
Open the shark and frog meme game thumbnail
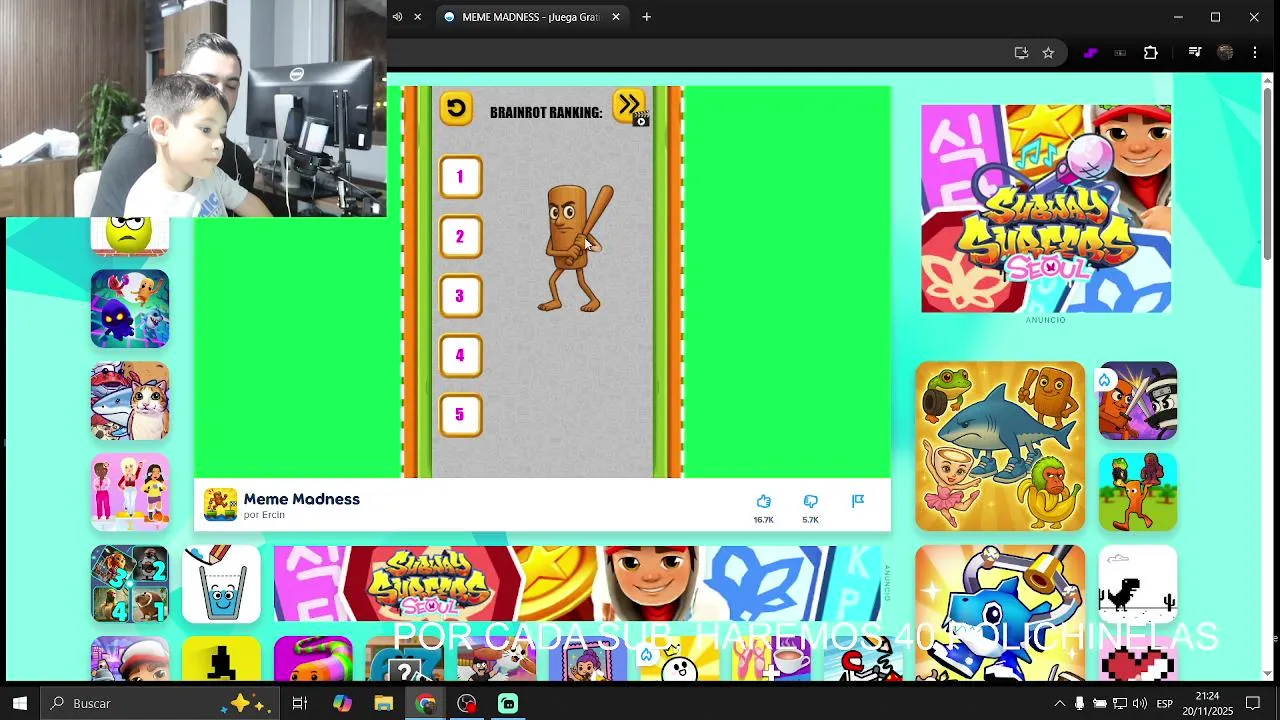click(1000, 446)
